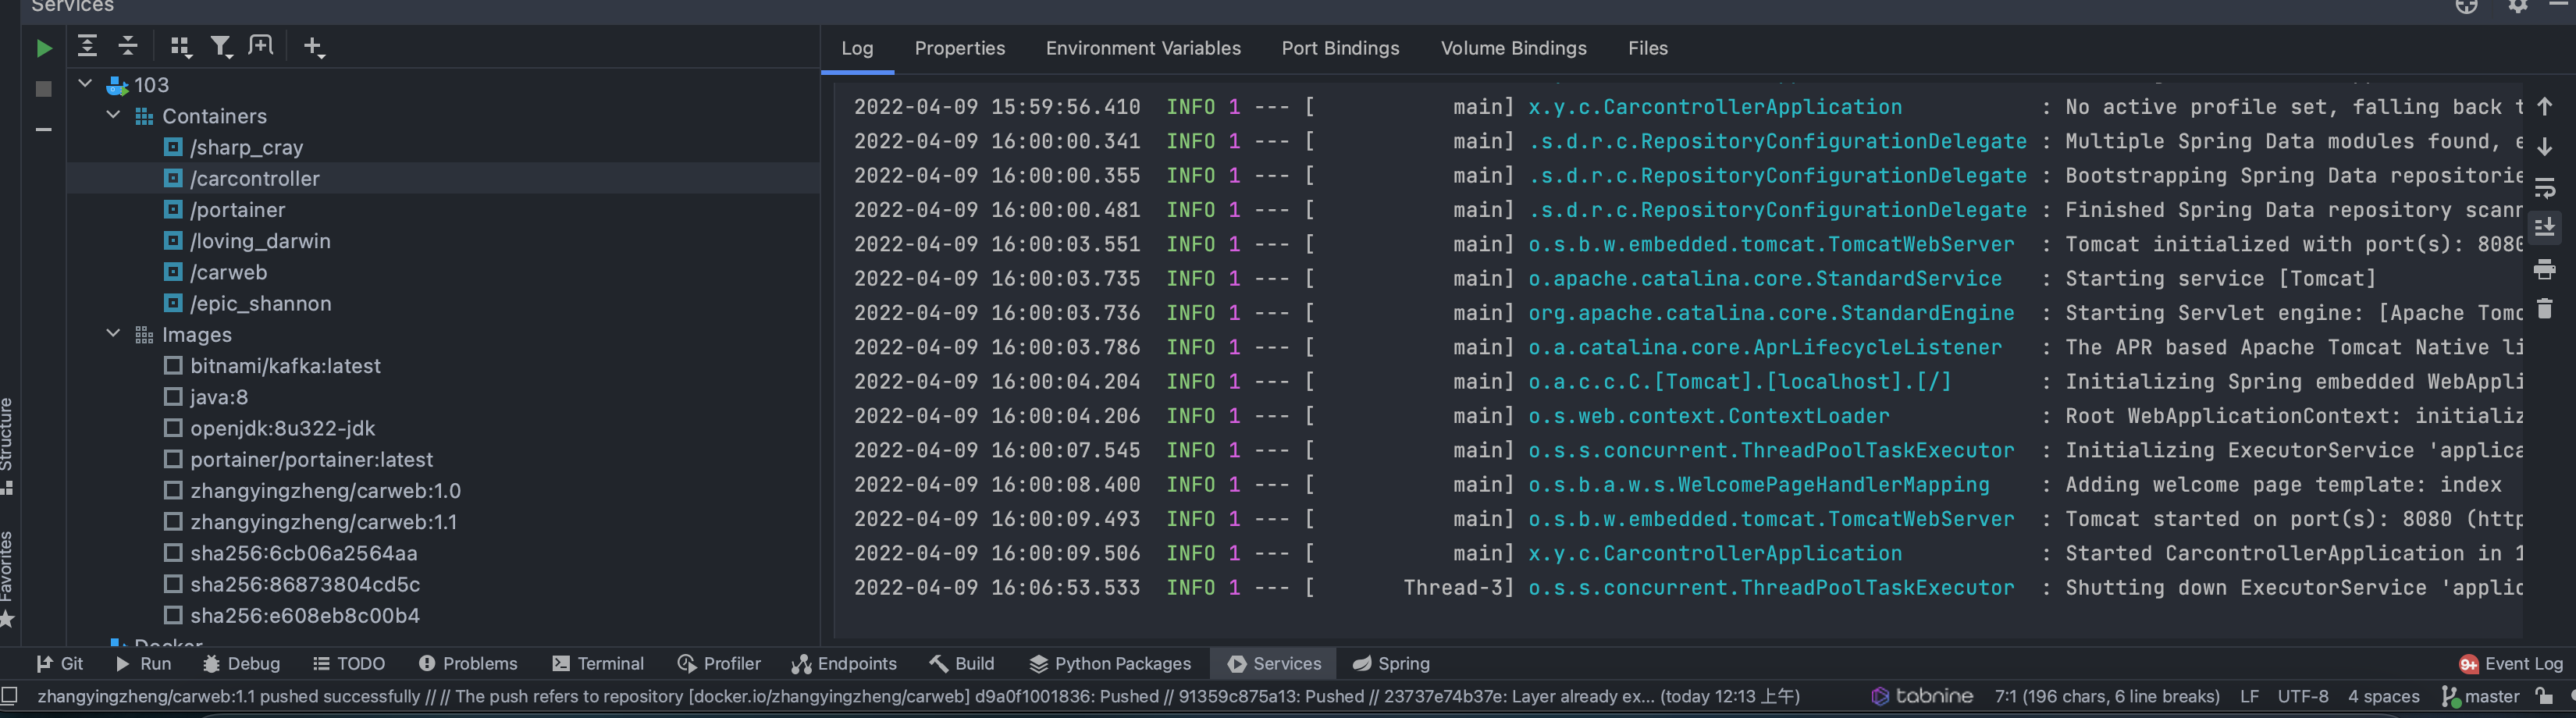Open the Port Bindings tab
Image resolution: width=2576 pixels, height=718 pixels.
(1340, 48)
